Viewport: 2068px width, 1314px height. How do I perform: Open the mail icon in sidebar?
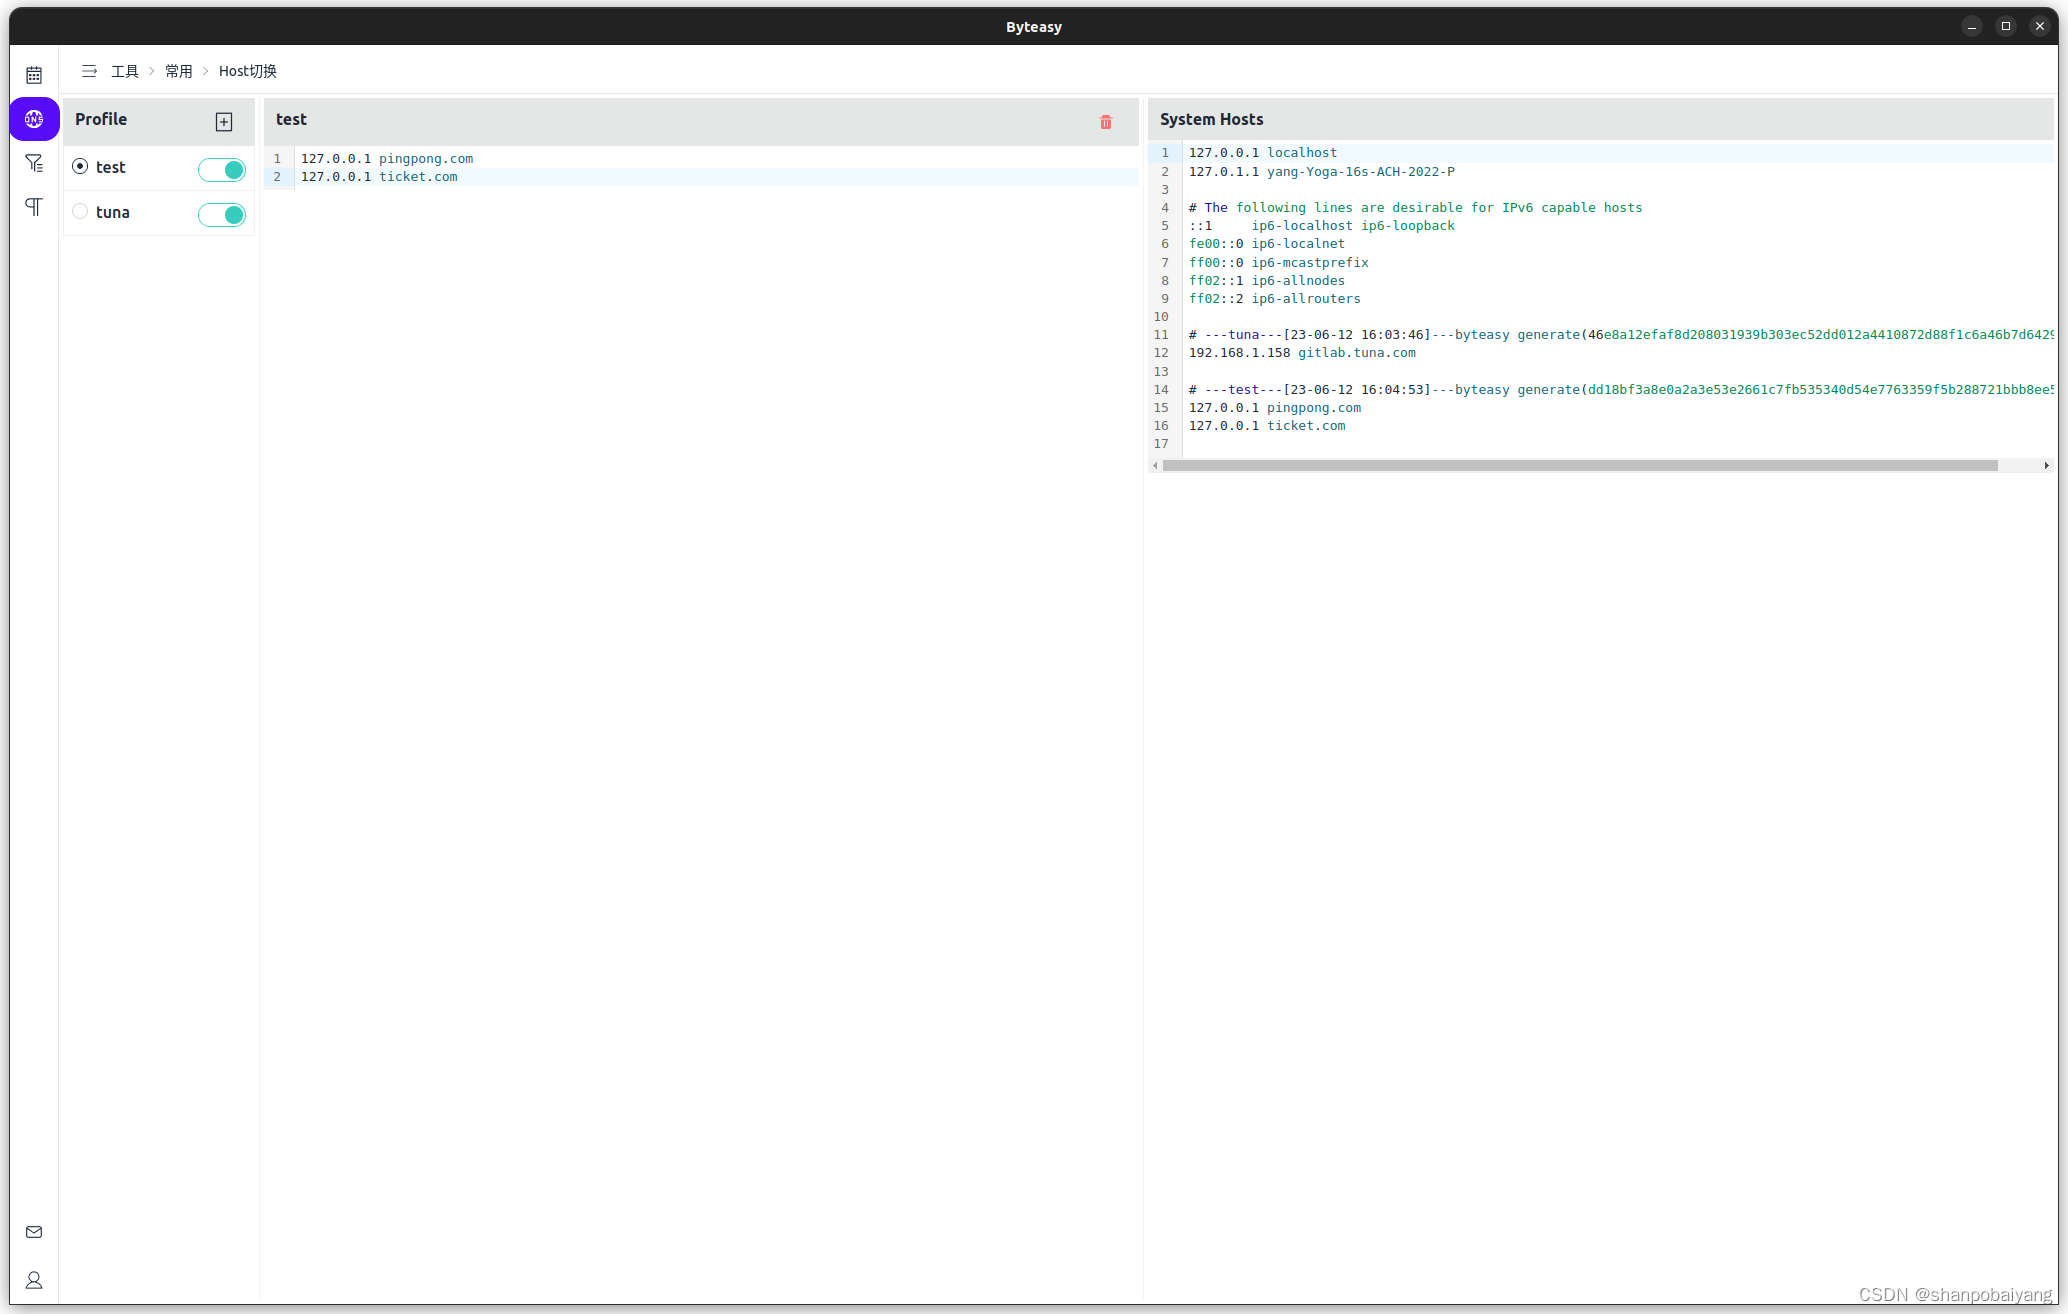click(x=34, y=1232)
